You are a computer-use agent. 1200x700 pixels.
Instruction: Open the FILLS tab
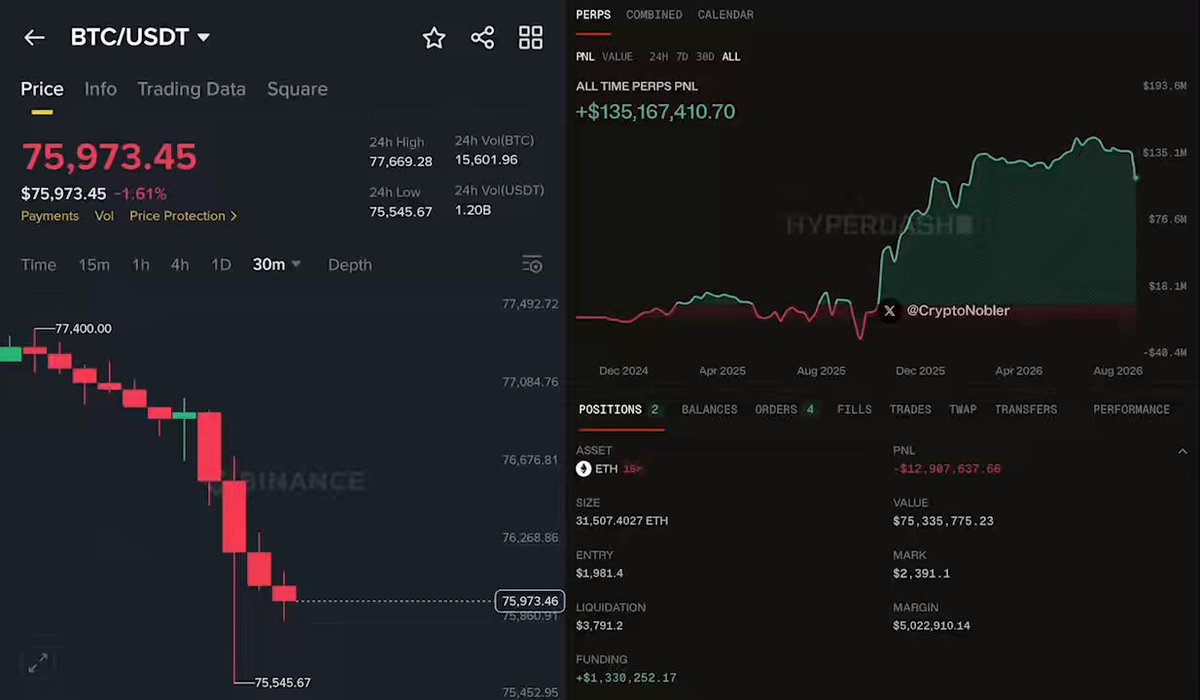854,410
